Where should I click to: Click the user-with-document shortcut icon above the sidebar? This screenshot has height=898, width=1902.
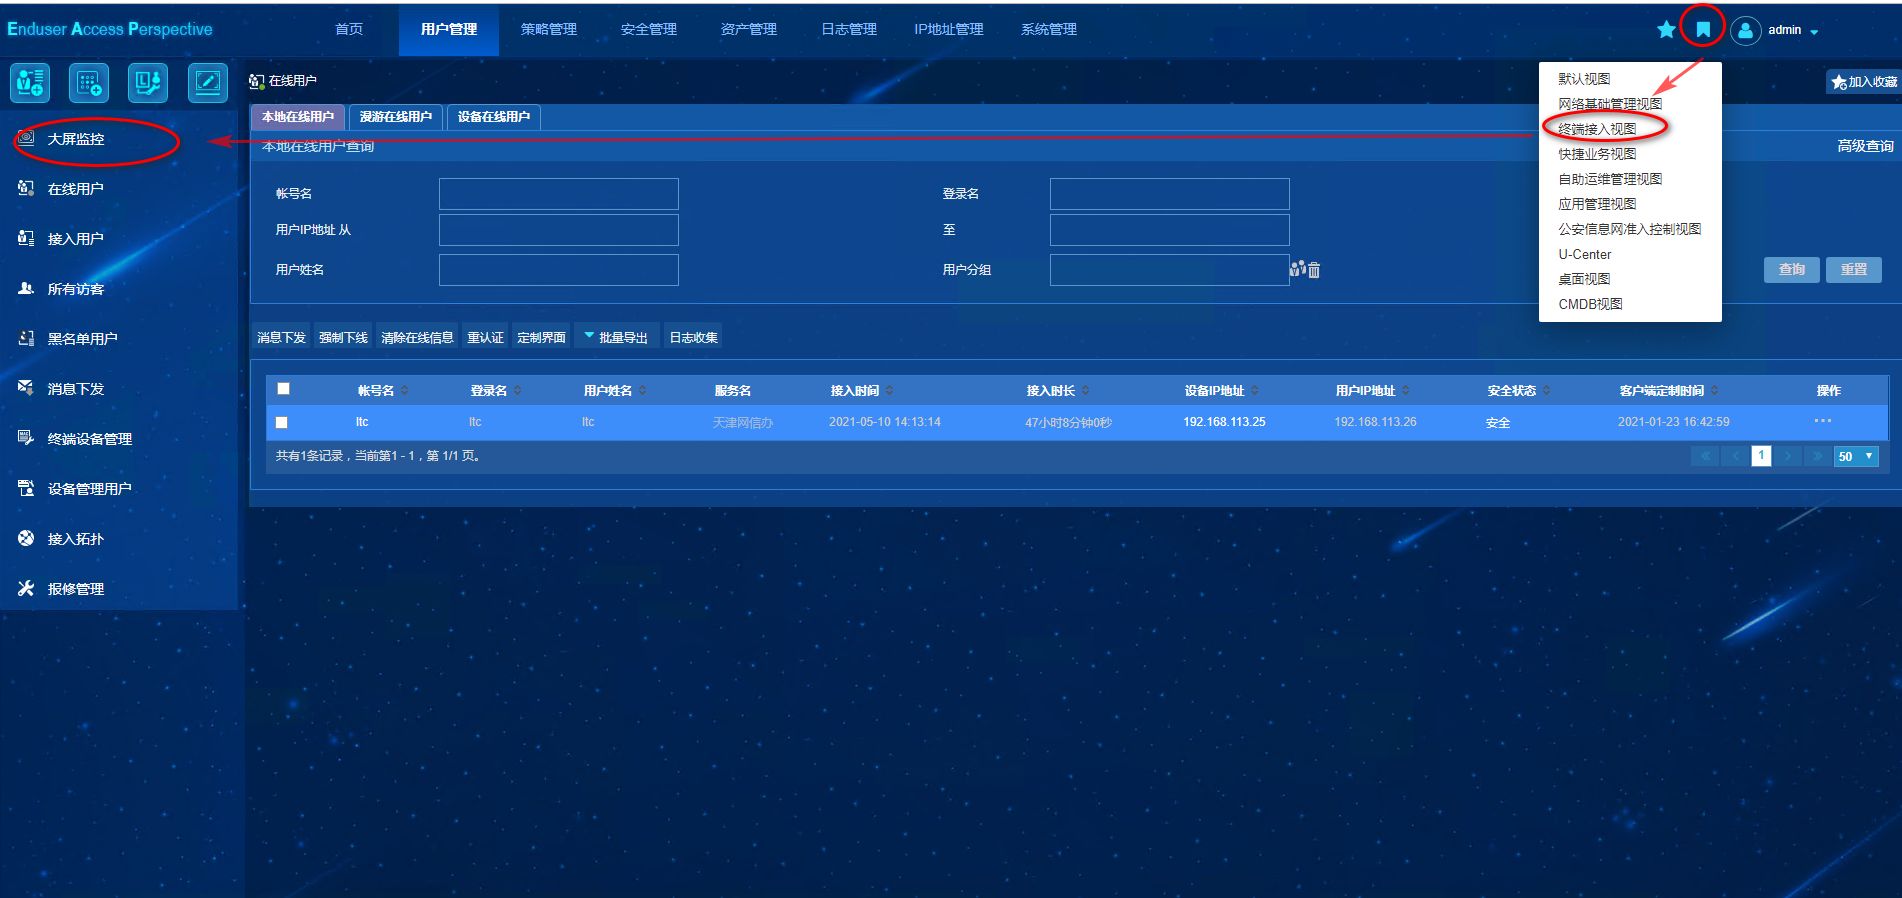pos(148,83)
